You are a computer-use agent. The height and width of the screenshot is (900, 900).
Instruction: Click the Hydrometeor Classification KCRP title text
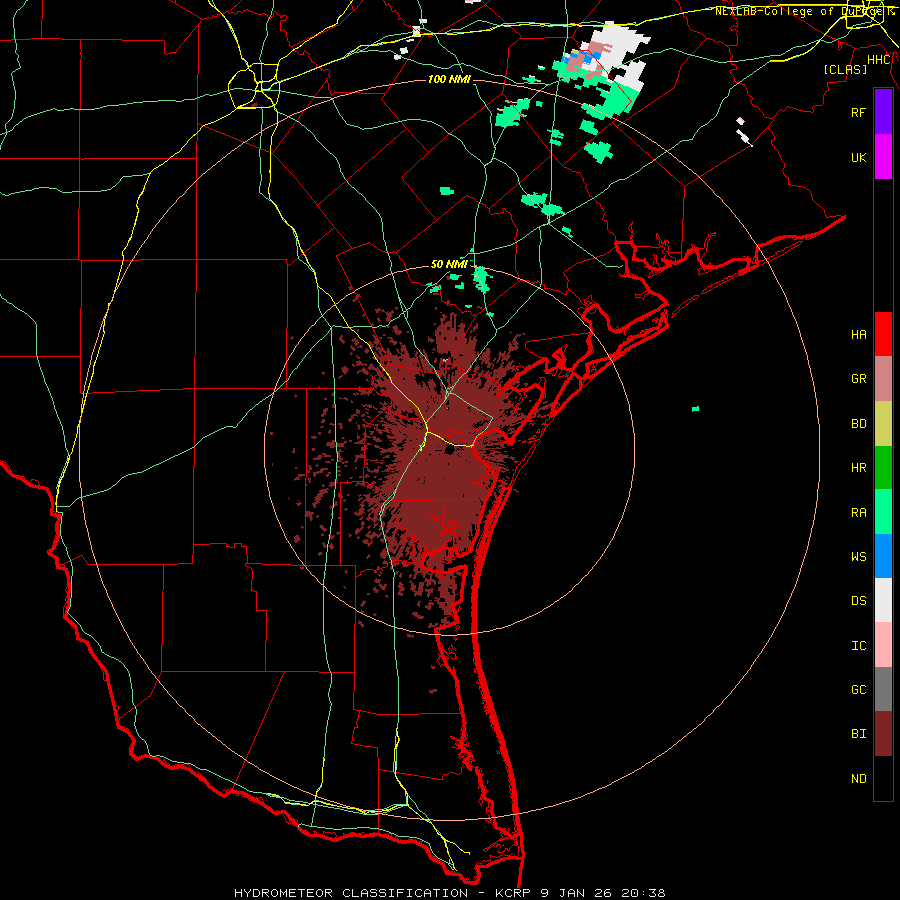click(x=449, y=893)
